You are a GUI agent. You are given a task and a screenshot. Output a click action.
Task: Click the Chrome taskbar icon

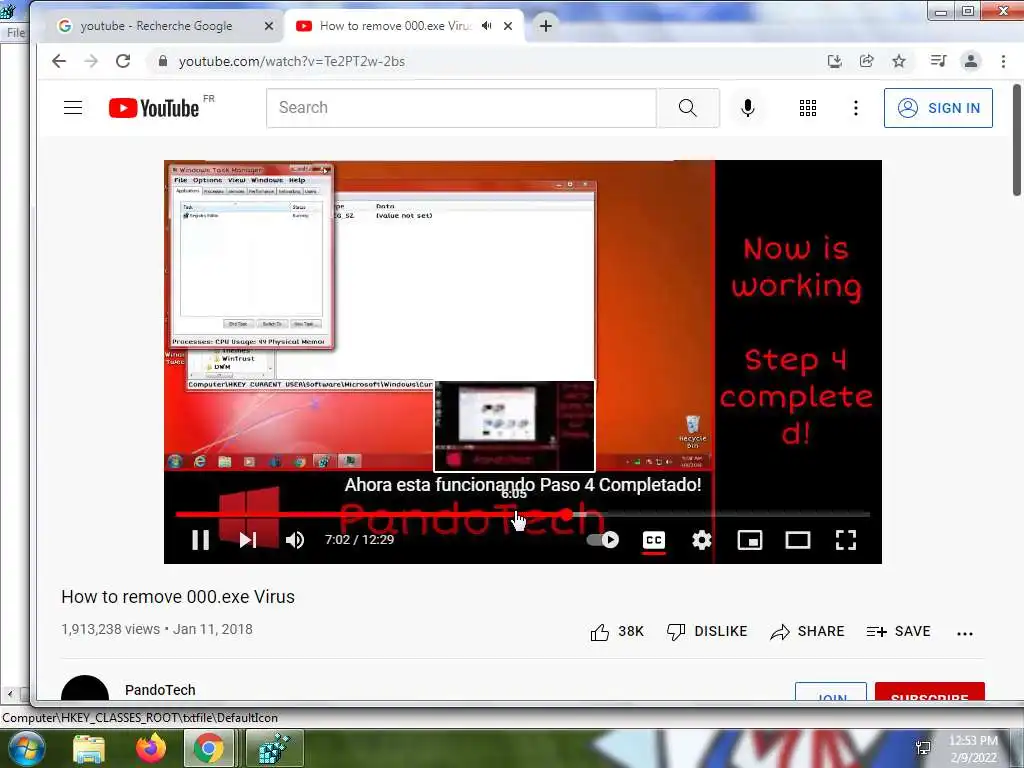[x=209, y=749]
